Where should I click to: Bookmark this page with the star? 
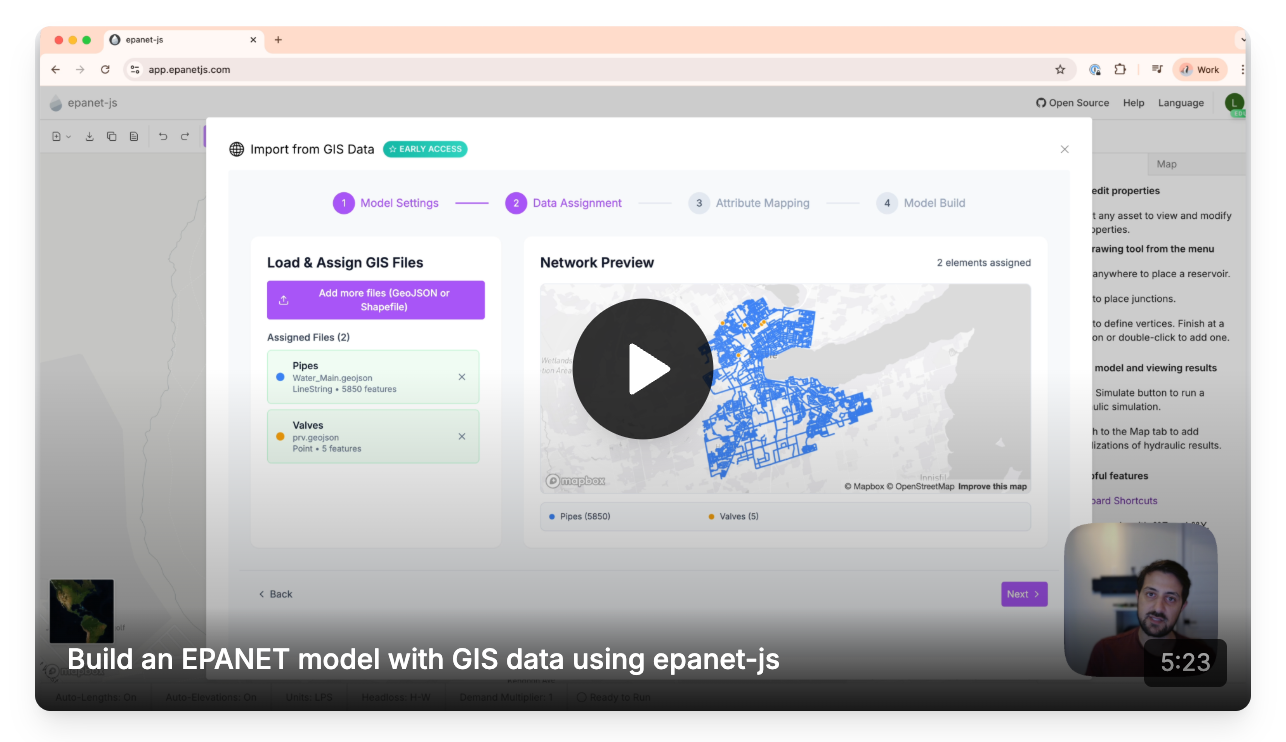(1060, 70)
